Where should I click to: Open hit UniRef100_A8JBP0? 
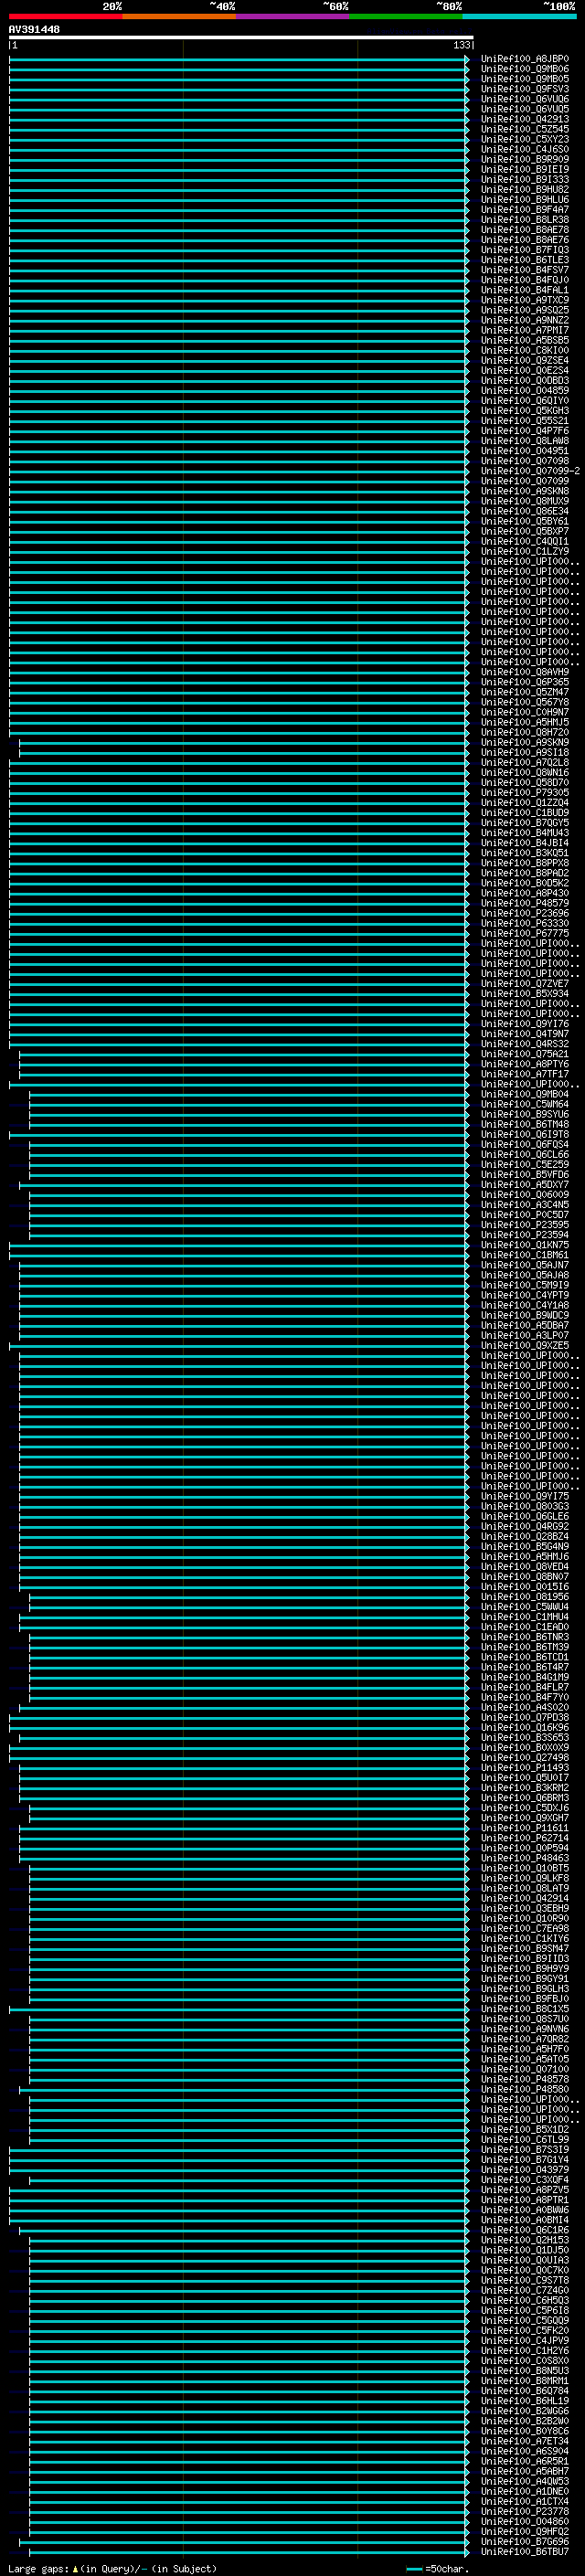524,59
